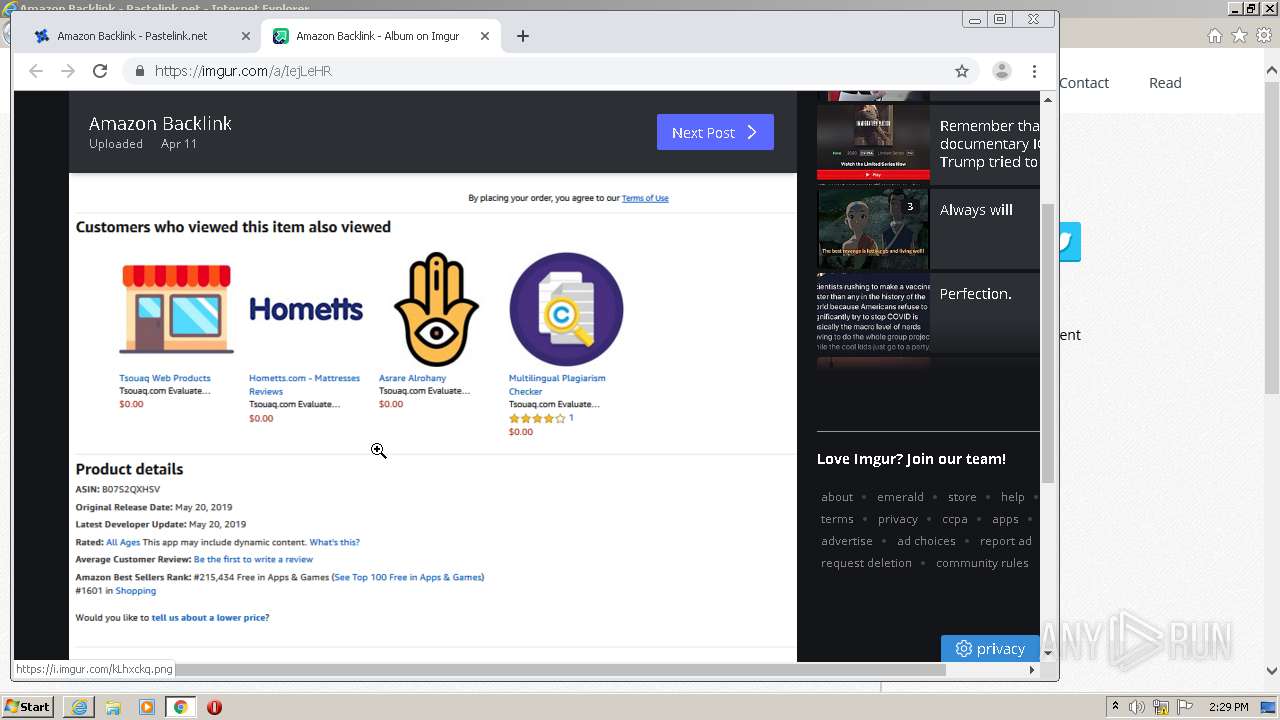Viewport: 1280px width, 720px height.
Task: Open the privacy footer link
Action: click(898, 519)
